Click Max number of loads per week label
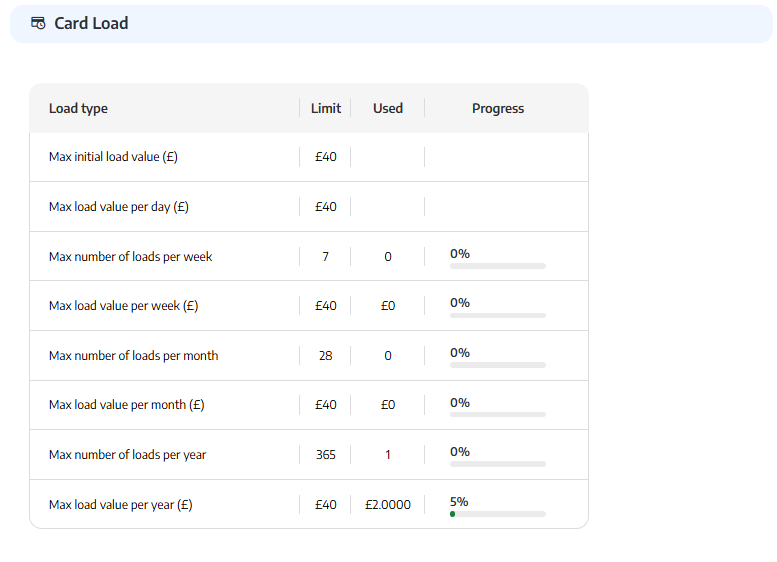777x562 pixels. [130, 256]
